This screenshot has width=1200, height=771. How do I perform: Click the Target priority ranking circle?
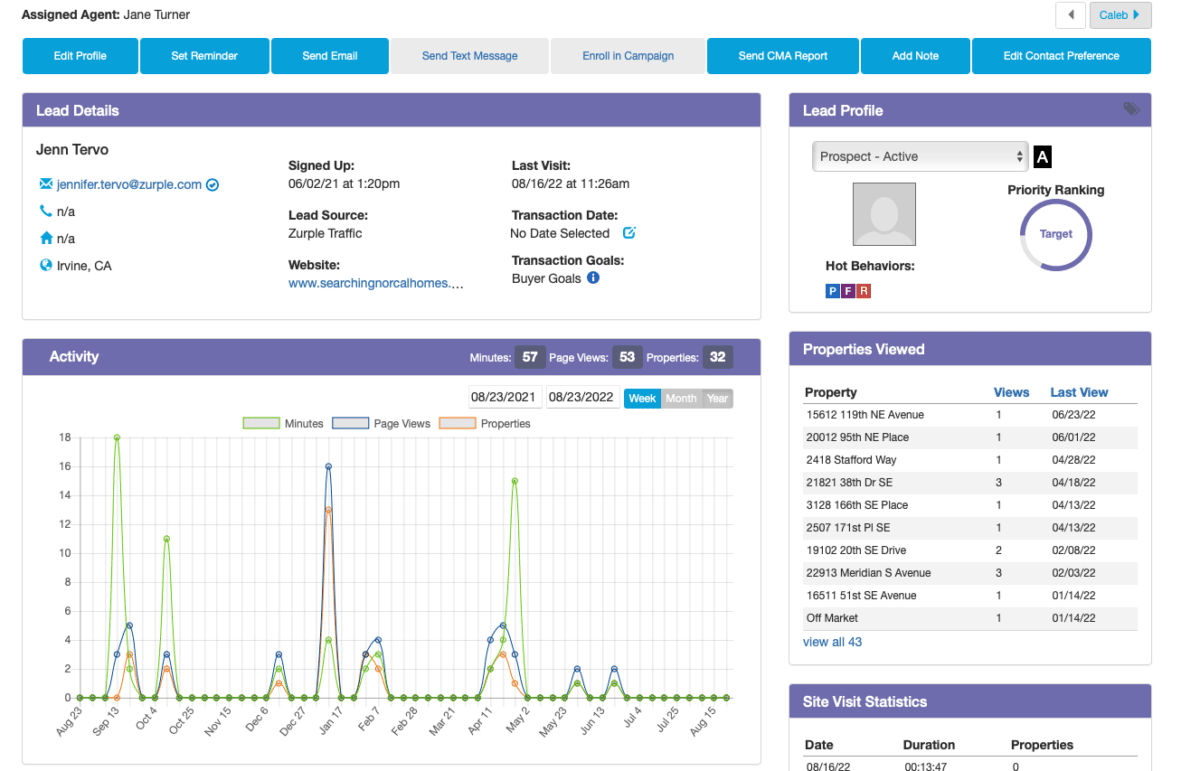click(1056, 234)
